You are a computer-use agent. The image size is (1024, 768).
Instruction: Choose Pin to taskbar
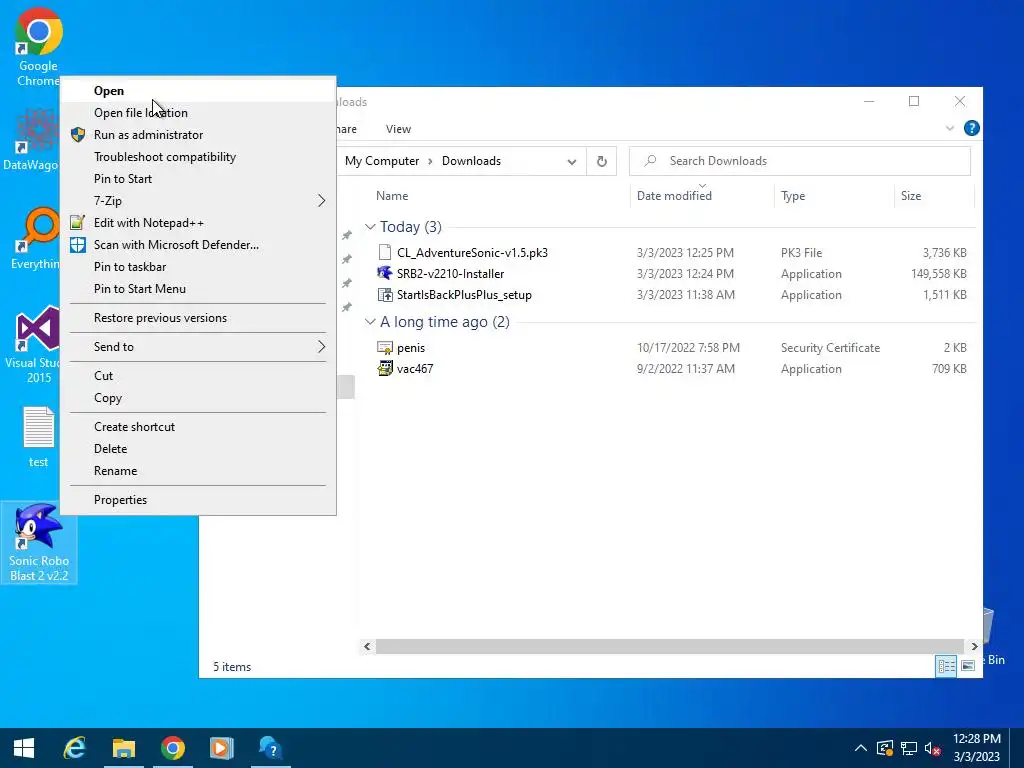pos(198,266)
